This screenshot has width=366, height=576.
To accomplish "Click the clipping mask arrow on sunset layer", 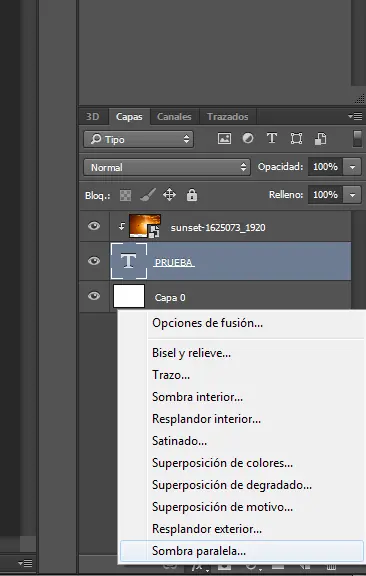I will pos(122,227).
